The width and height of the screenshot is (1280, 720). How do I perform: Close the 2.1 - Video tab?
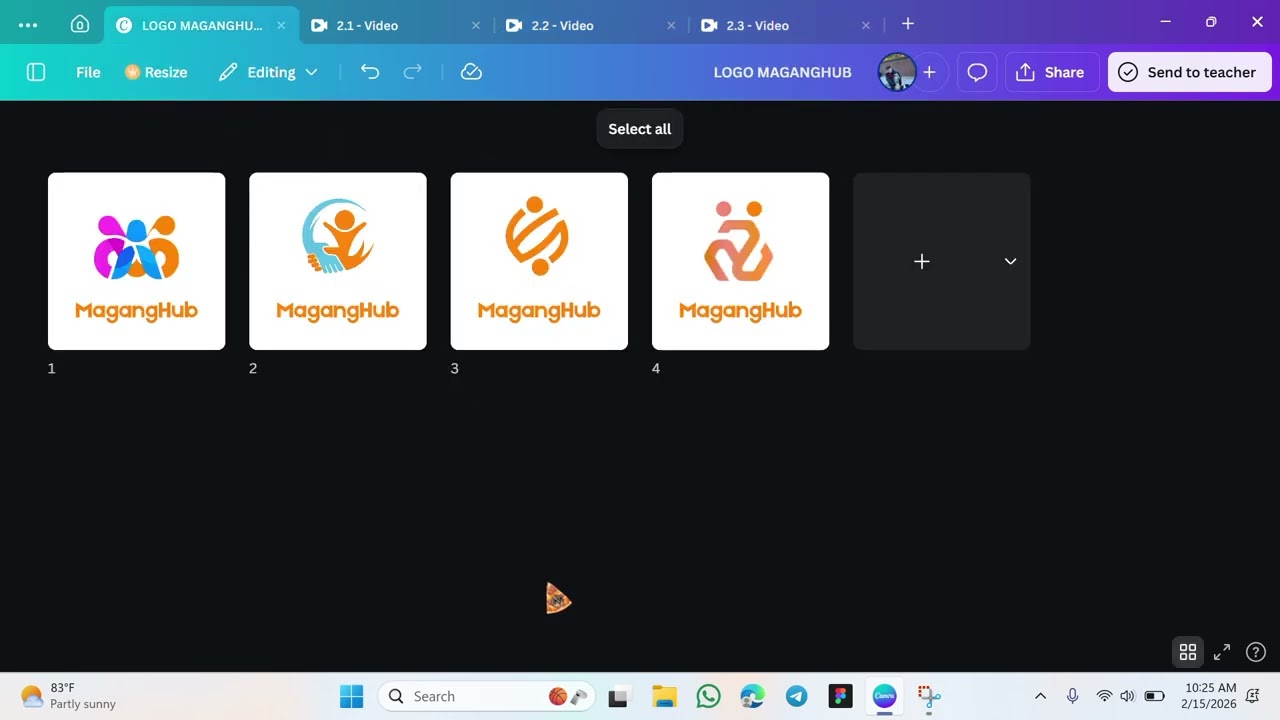pos(476,26)
